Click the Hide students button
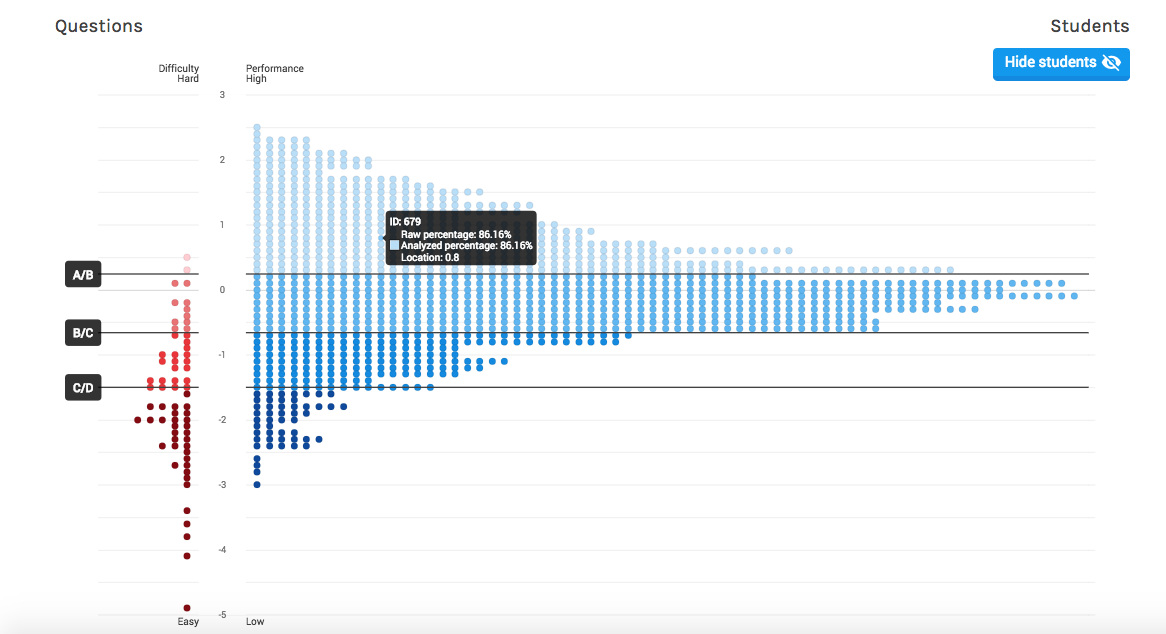This screenshot has width=1166, height=634. pos(1061,64)
